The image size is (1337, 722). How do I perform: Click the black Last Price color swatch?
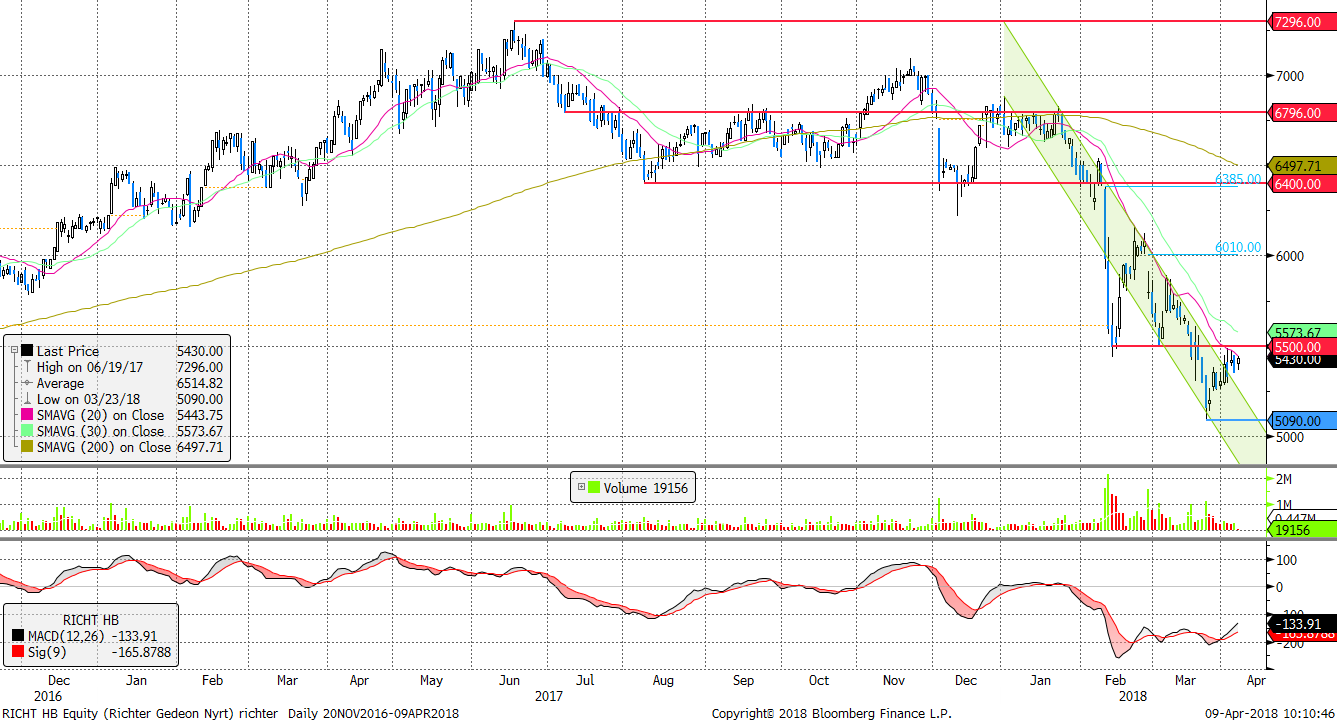27,351
